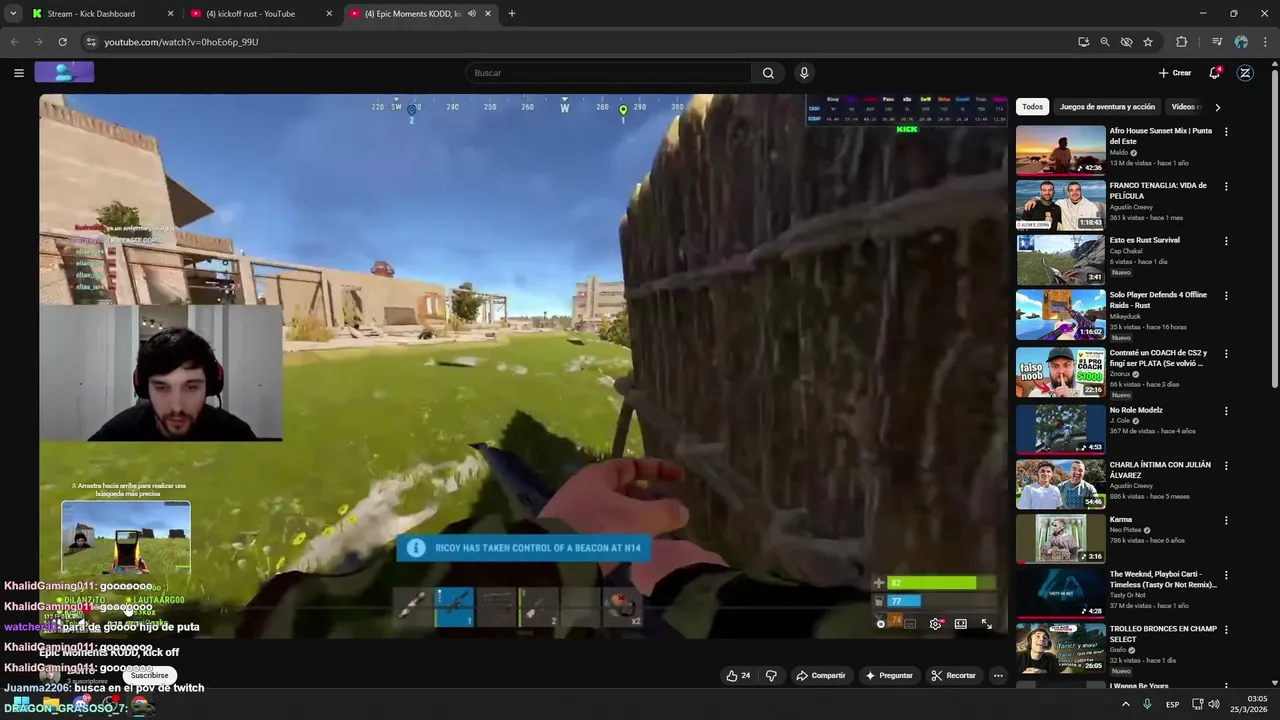Open ESP keyboard language indicator
The width and height of the screenshot is (1280, 720).
[x=1172, y=704]
